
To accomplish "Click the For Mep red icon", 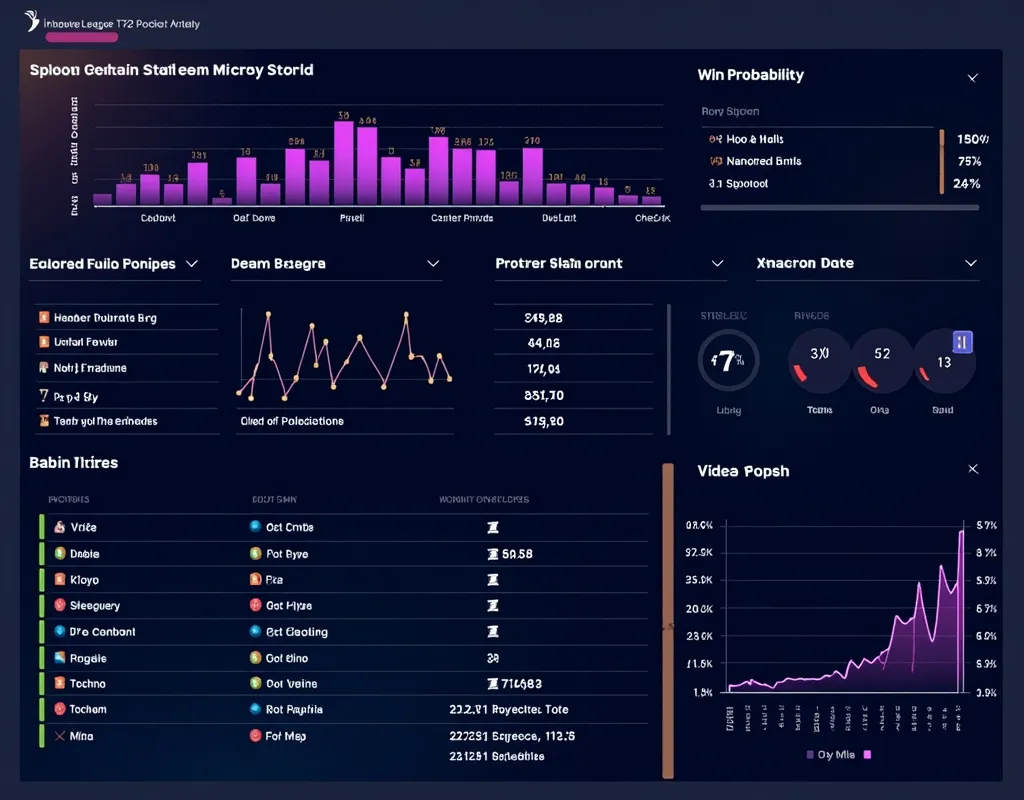I will tap(255, 735).
